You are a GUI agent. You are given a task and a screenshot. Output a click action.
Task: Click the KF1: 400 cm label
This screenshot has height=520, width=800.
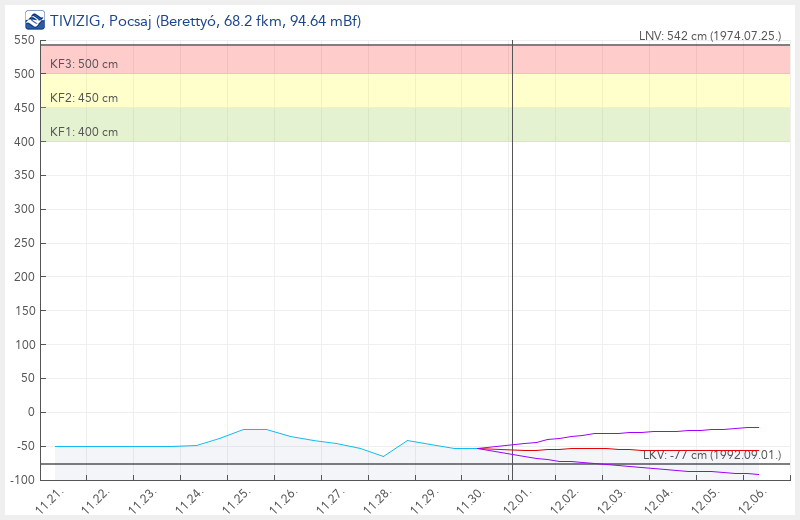[84, 132]
